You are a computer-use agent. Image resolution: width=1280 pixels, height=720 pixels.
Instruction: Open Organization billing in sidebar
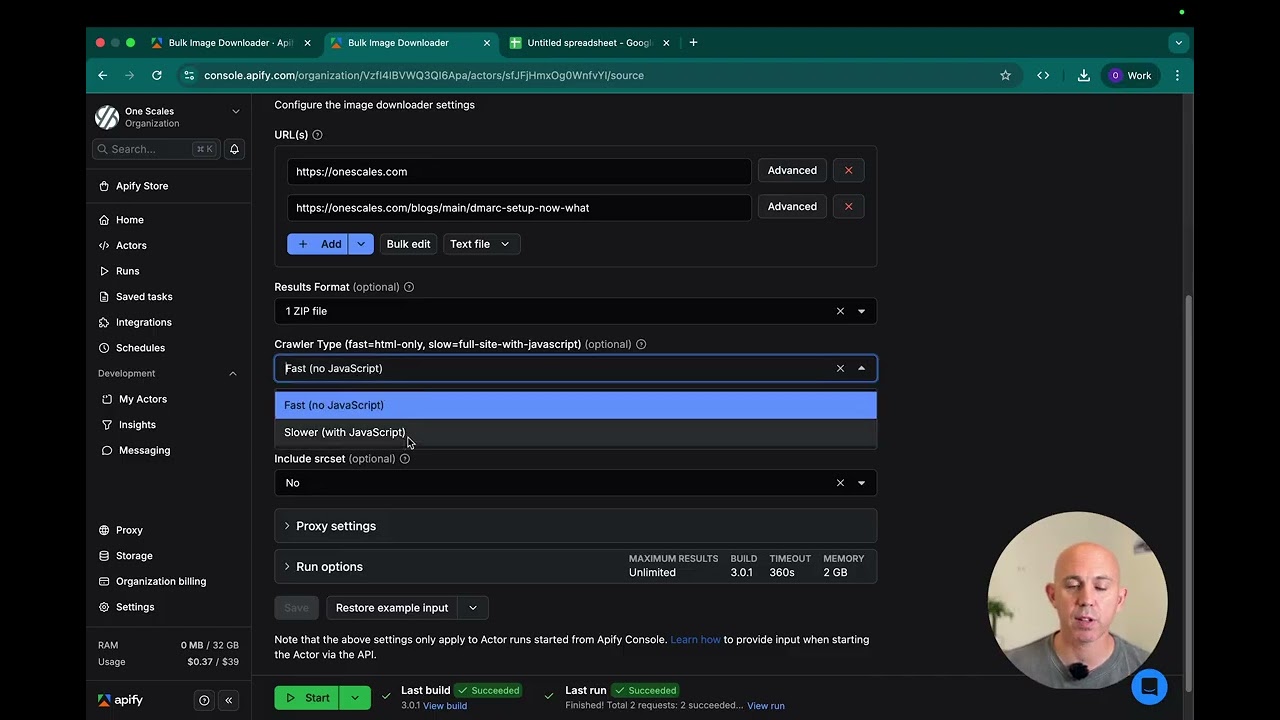coord(160,581)
